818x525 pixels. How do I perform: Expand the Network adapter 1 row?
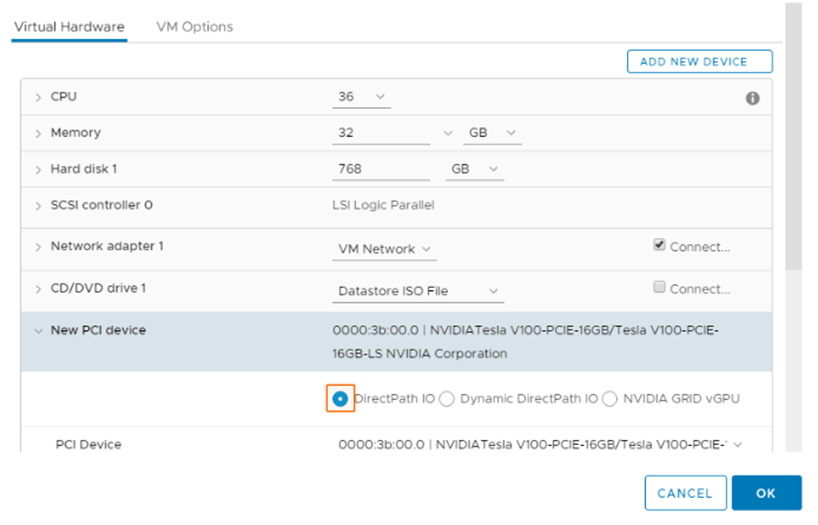tap(38, 246)
